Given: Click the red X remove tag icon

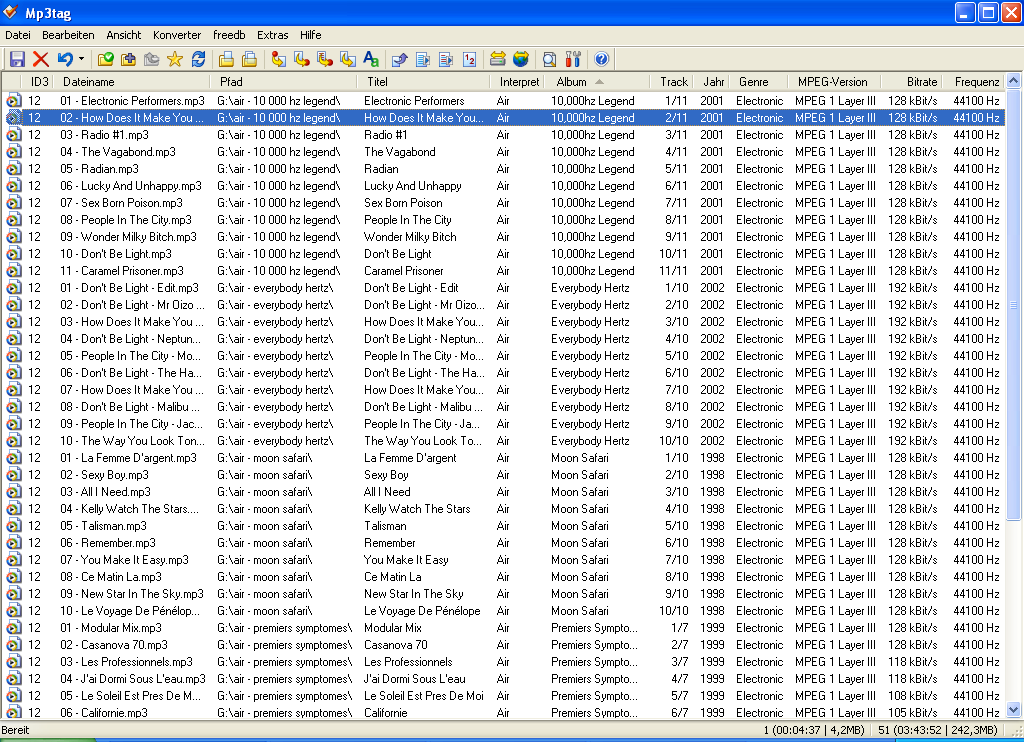Looking at the screenshot, I should (41, 60).
